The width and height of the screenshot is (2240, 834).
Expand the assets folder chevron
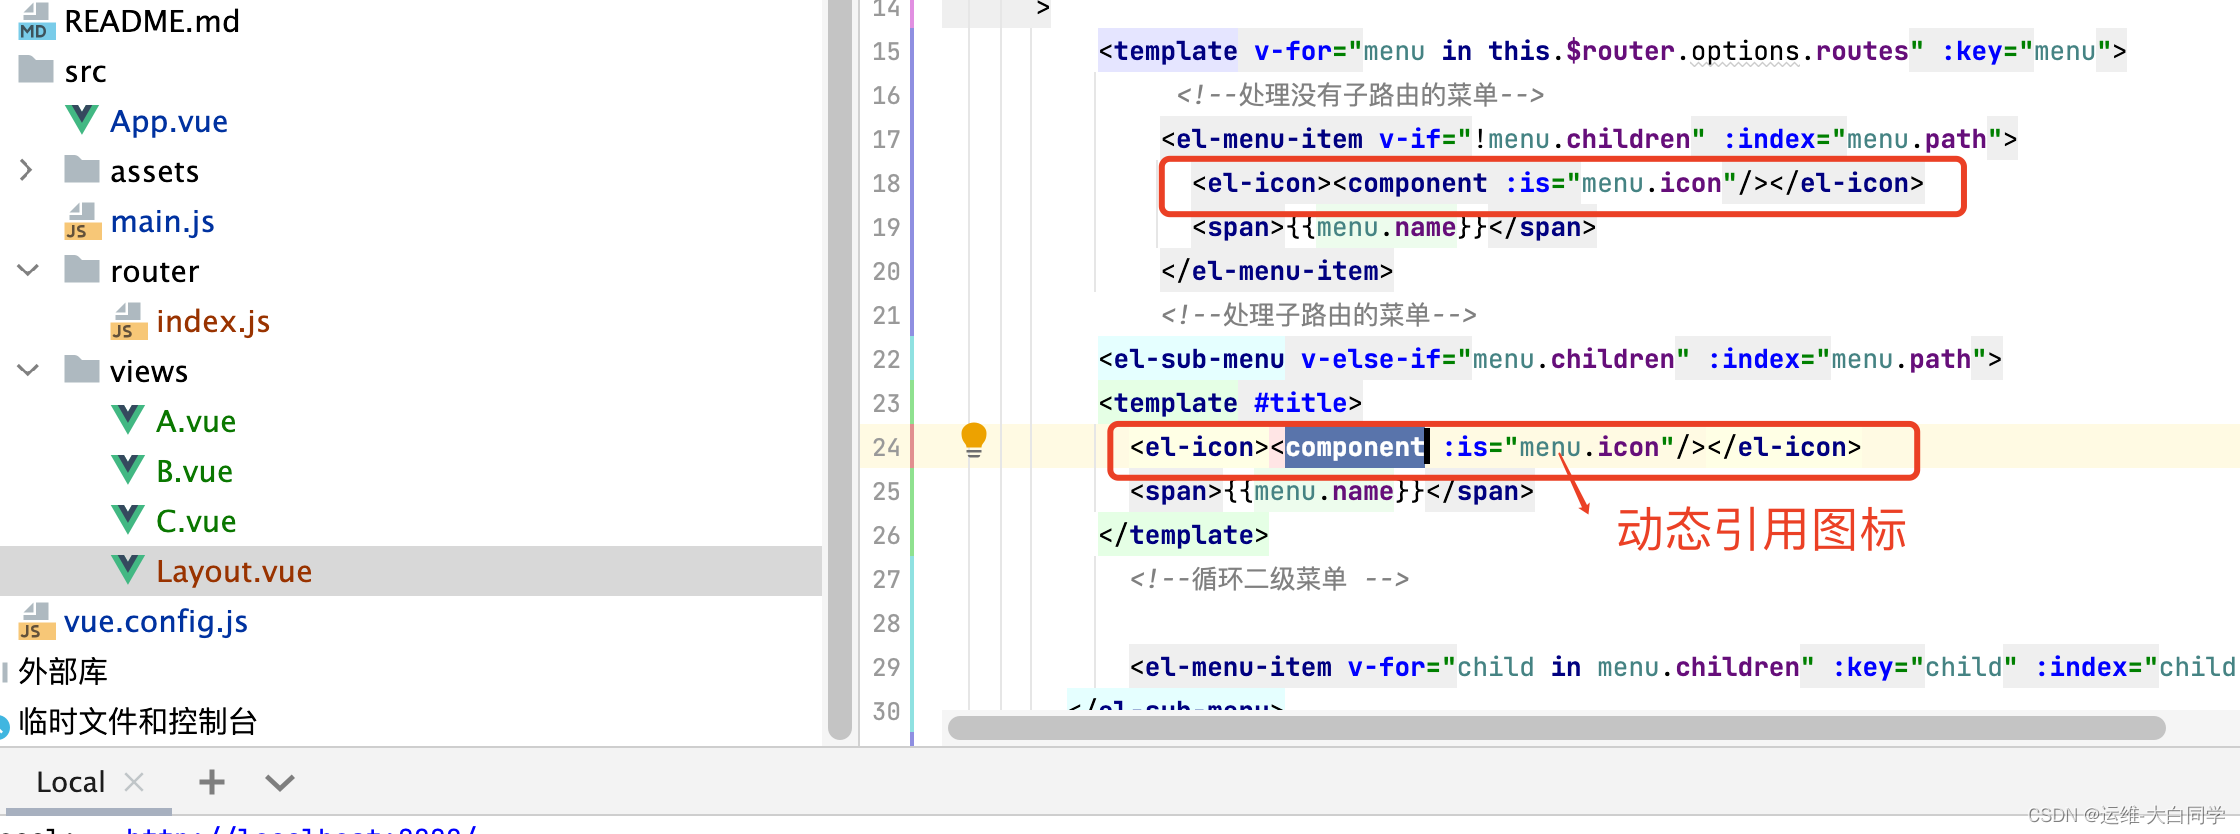point(27,171)
